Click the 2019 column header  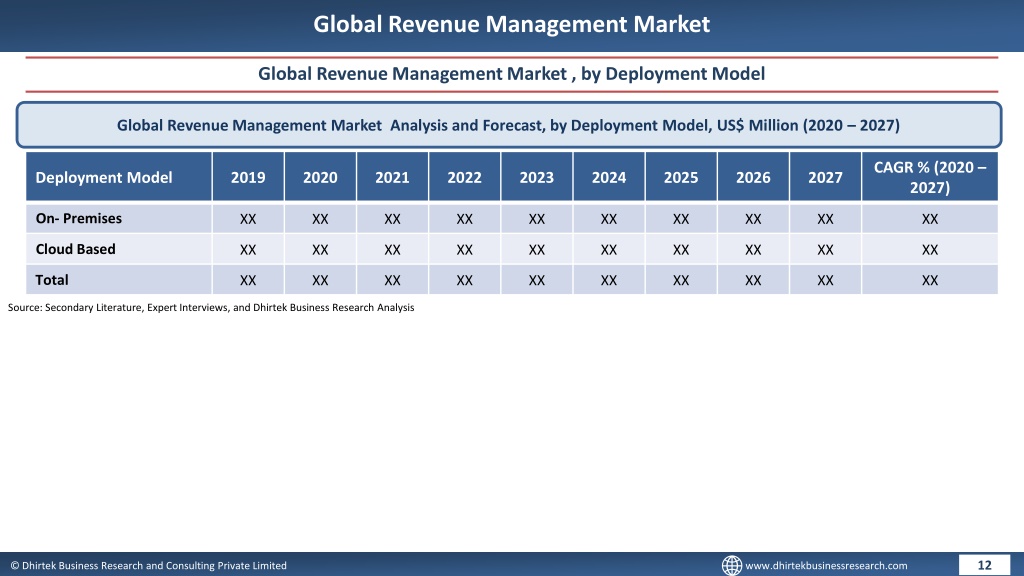pyautogui.click(x=248, y=177)
